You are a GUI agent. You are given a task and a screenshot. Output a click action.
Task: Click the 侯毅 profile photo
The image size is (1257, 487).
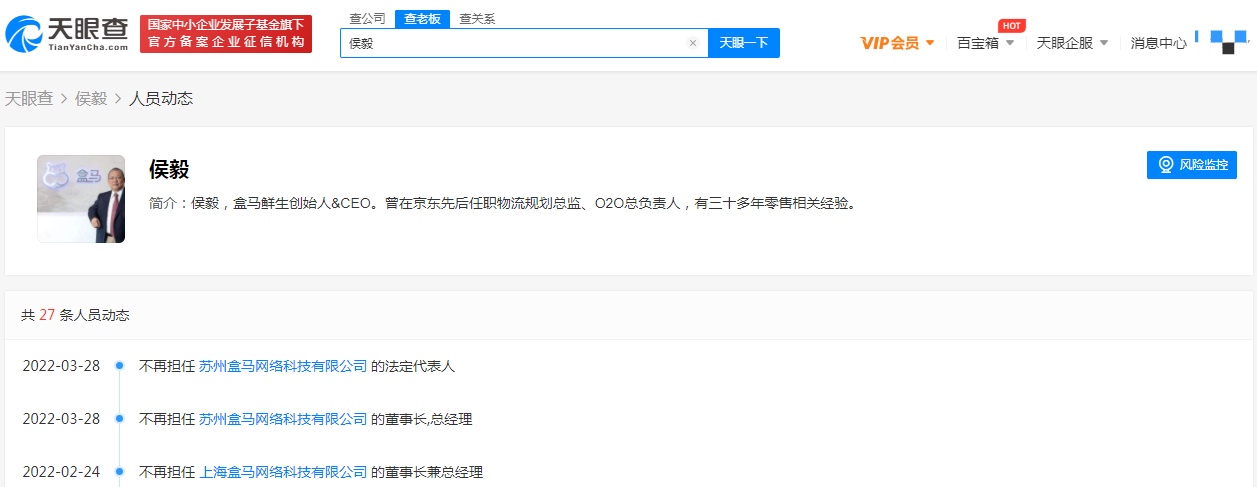tap(81, 199)
